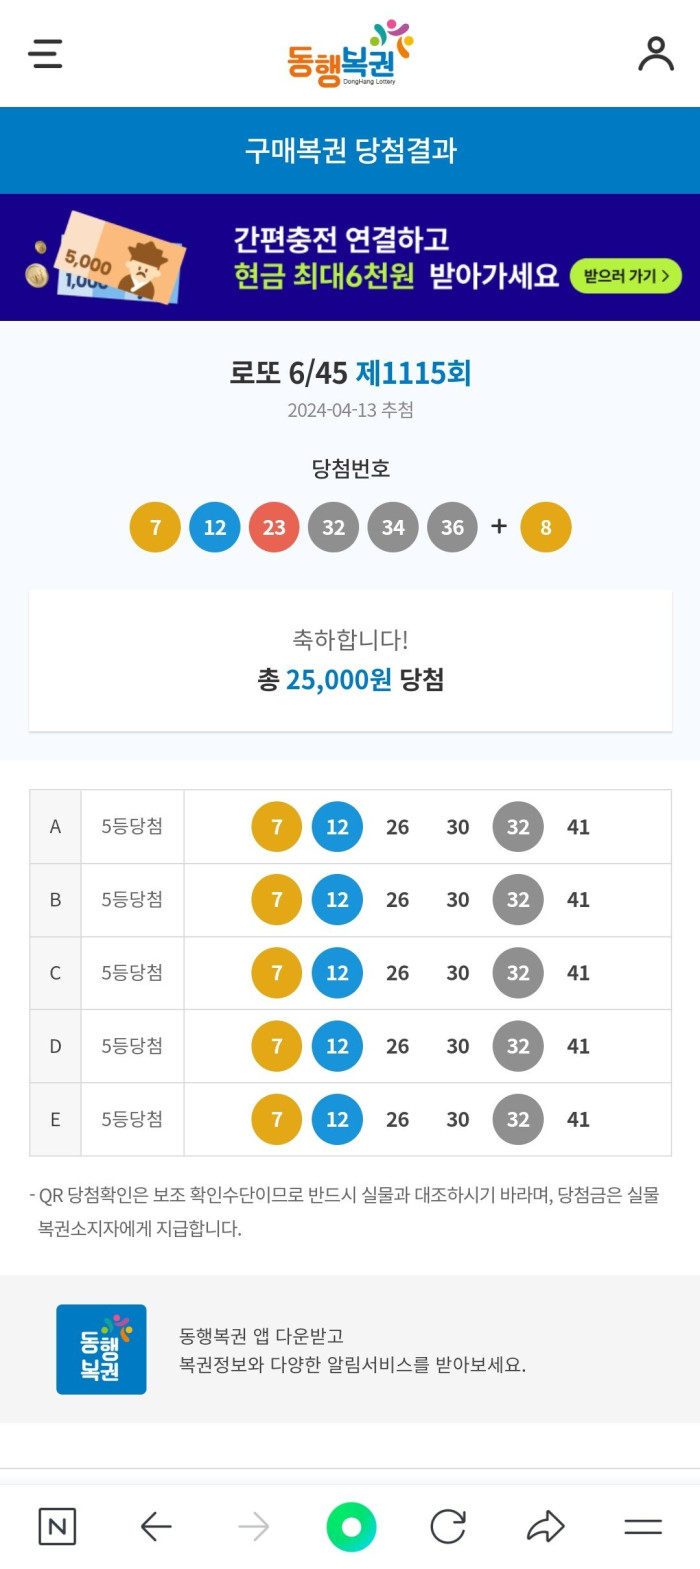The image size is (700, 1569).
Task: Open the share icon in bottom bar
Action: coord(546,1527)
